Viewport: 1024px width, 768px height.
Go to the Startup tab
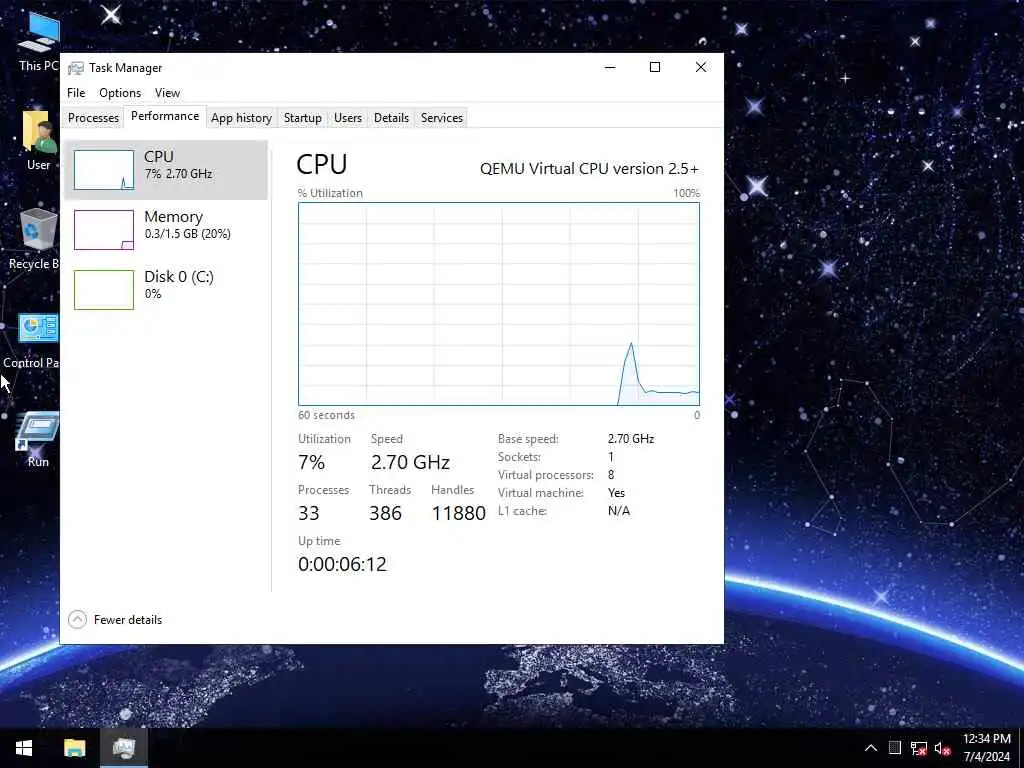click(302, 118)
